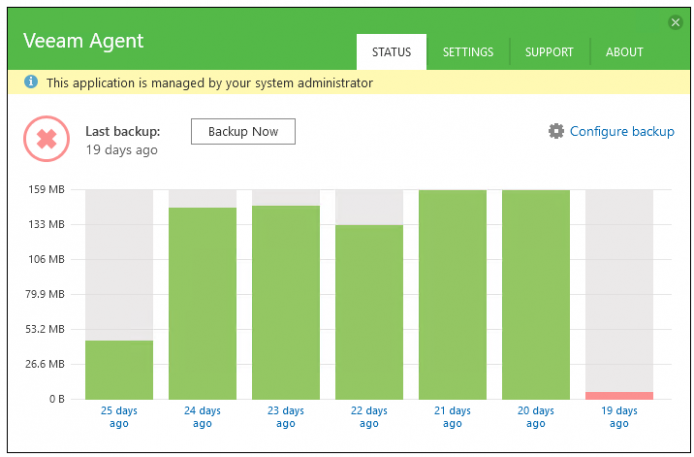The height and width of the screenshot is (457, 694).
Task: Select the Status tab
Action: point(391,52)
